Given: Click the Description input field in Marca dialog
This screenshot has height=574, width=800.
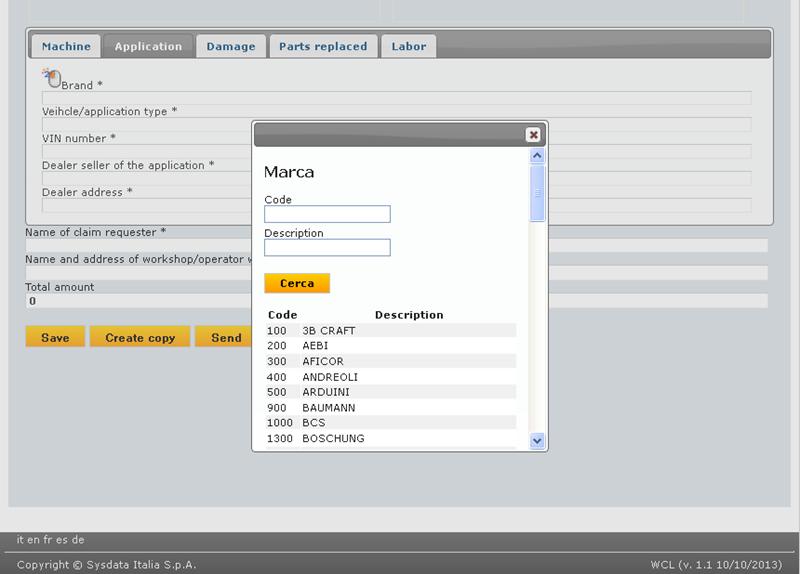Looking at the screenshot, I should tap(327, 247).
